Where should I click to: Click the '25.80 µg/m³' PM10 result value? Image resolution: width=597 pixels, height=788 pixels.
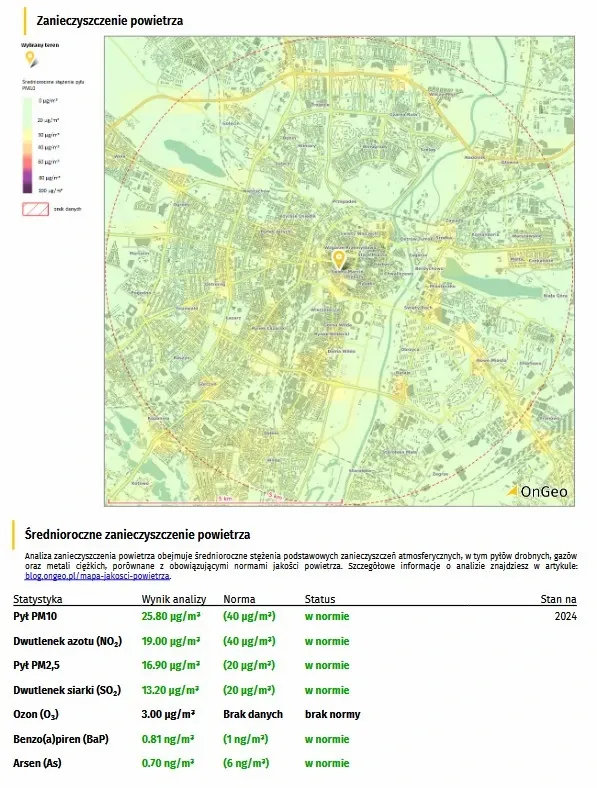(x=171, y=616)
